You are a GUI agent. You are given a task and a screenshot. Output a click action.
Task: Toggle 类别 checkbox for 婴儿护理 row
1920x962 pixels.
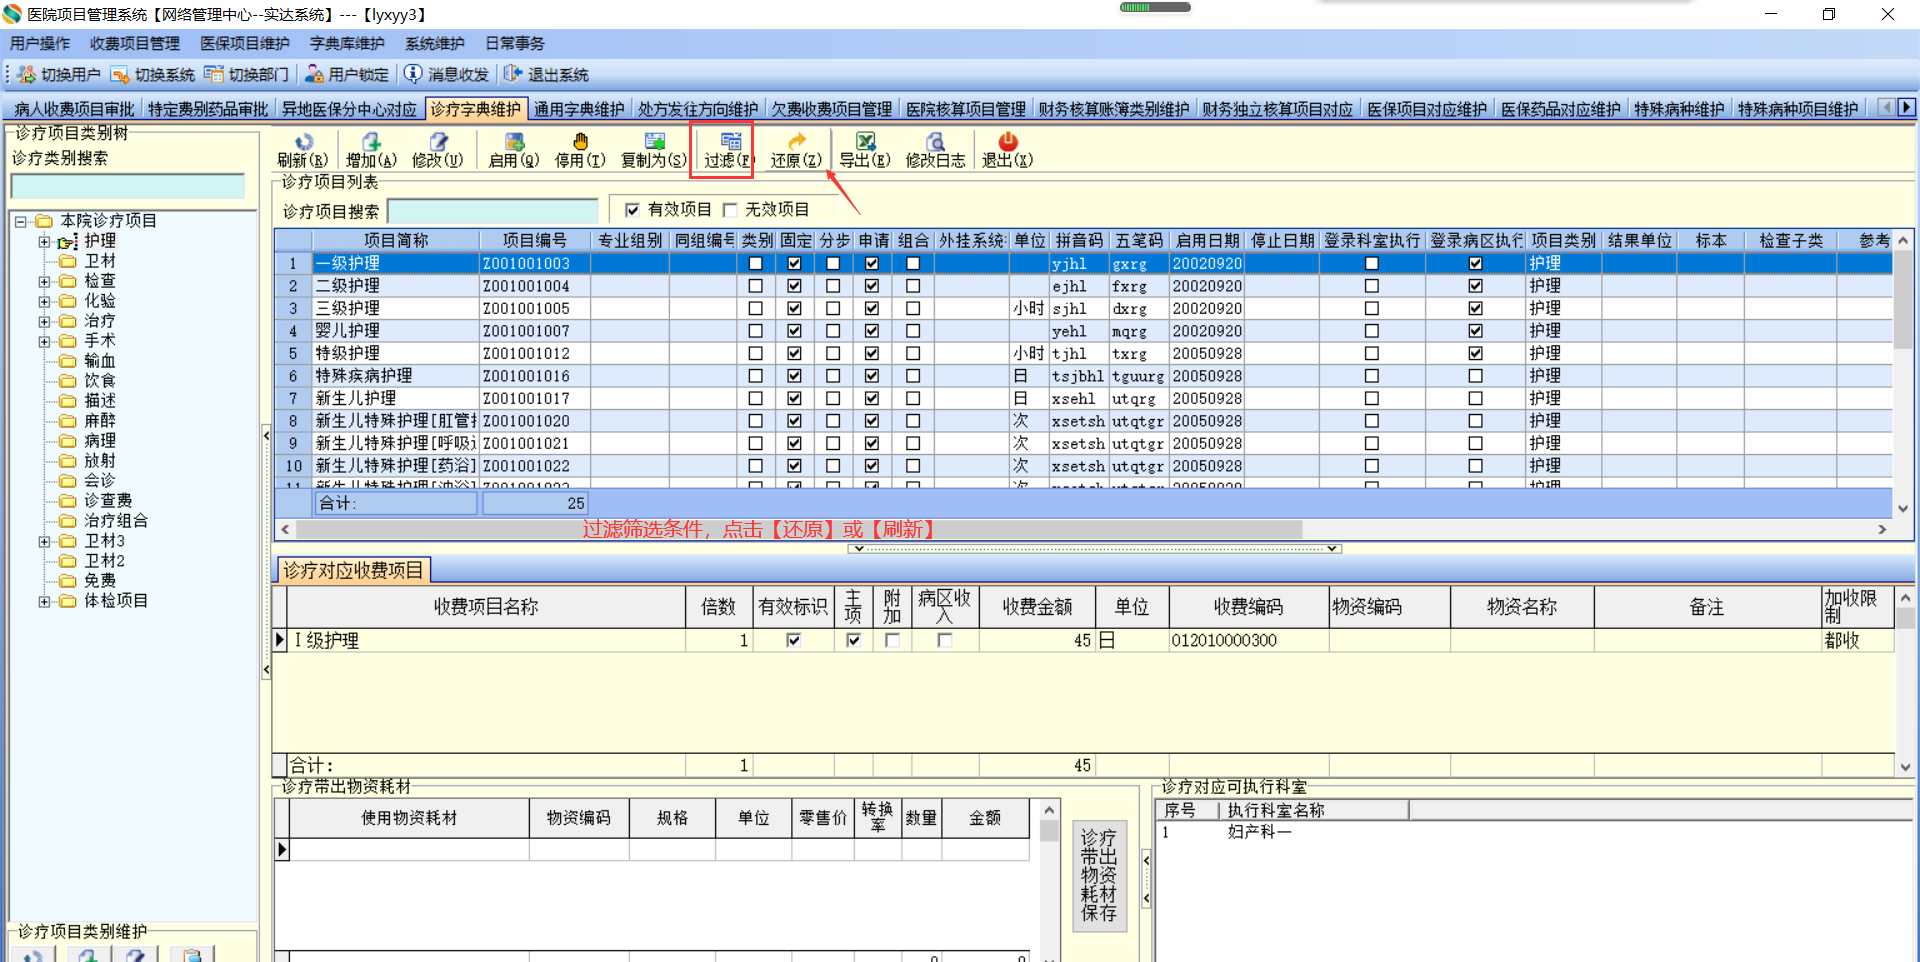pos(755,331)
